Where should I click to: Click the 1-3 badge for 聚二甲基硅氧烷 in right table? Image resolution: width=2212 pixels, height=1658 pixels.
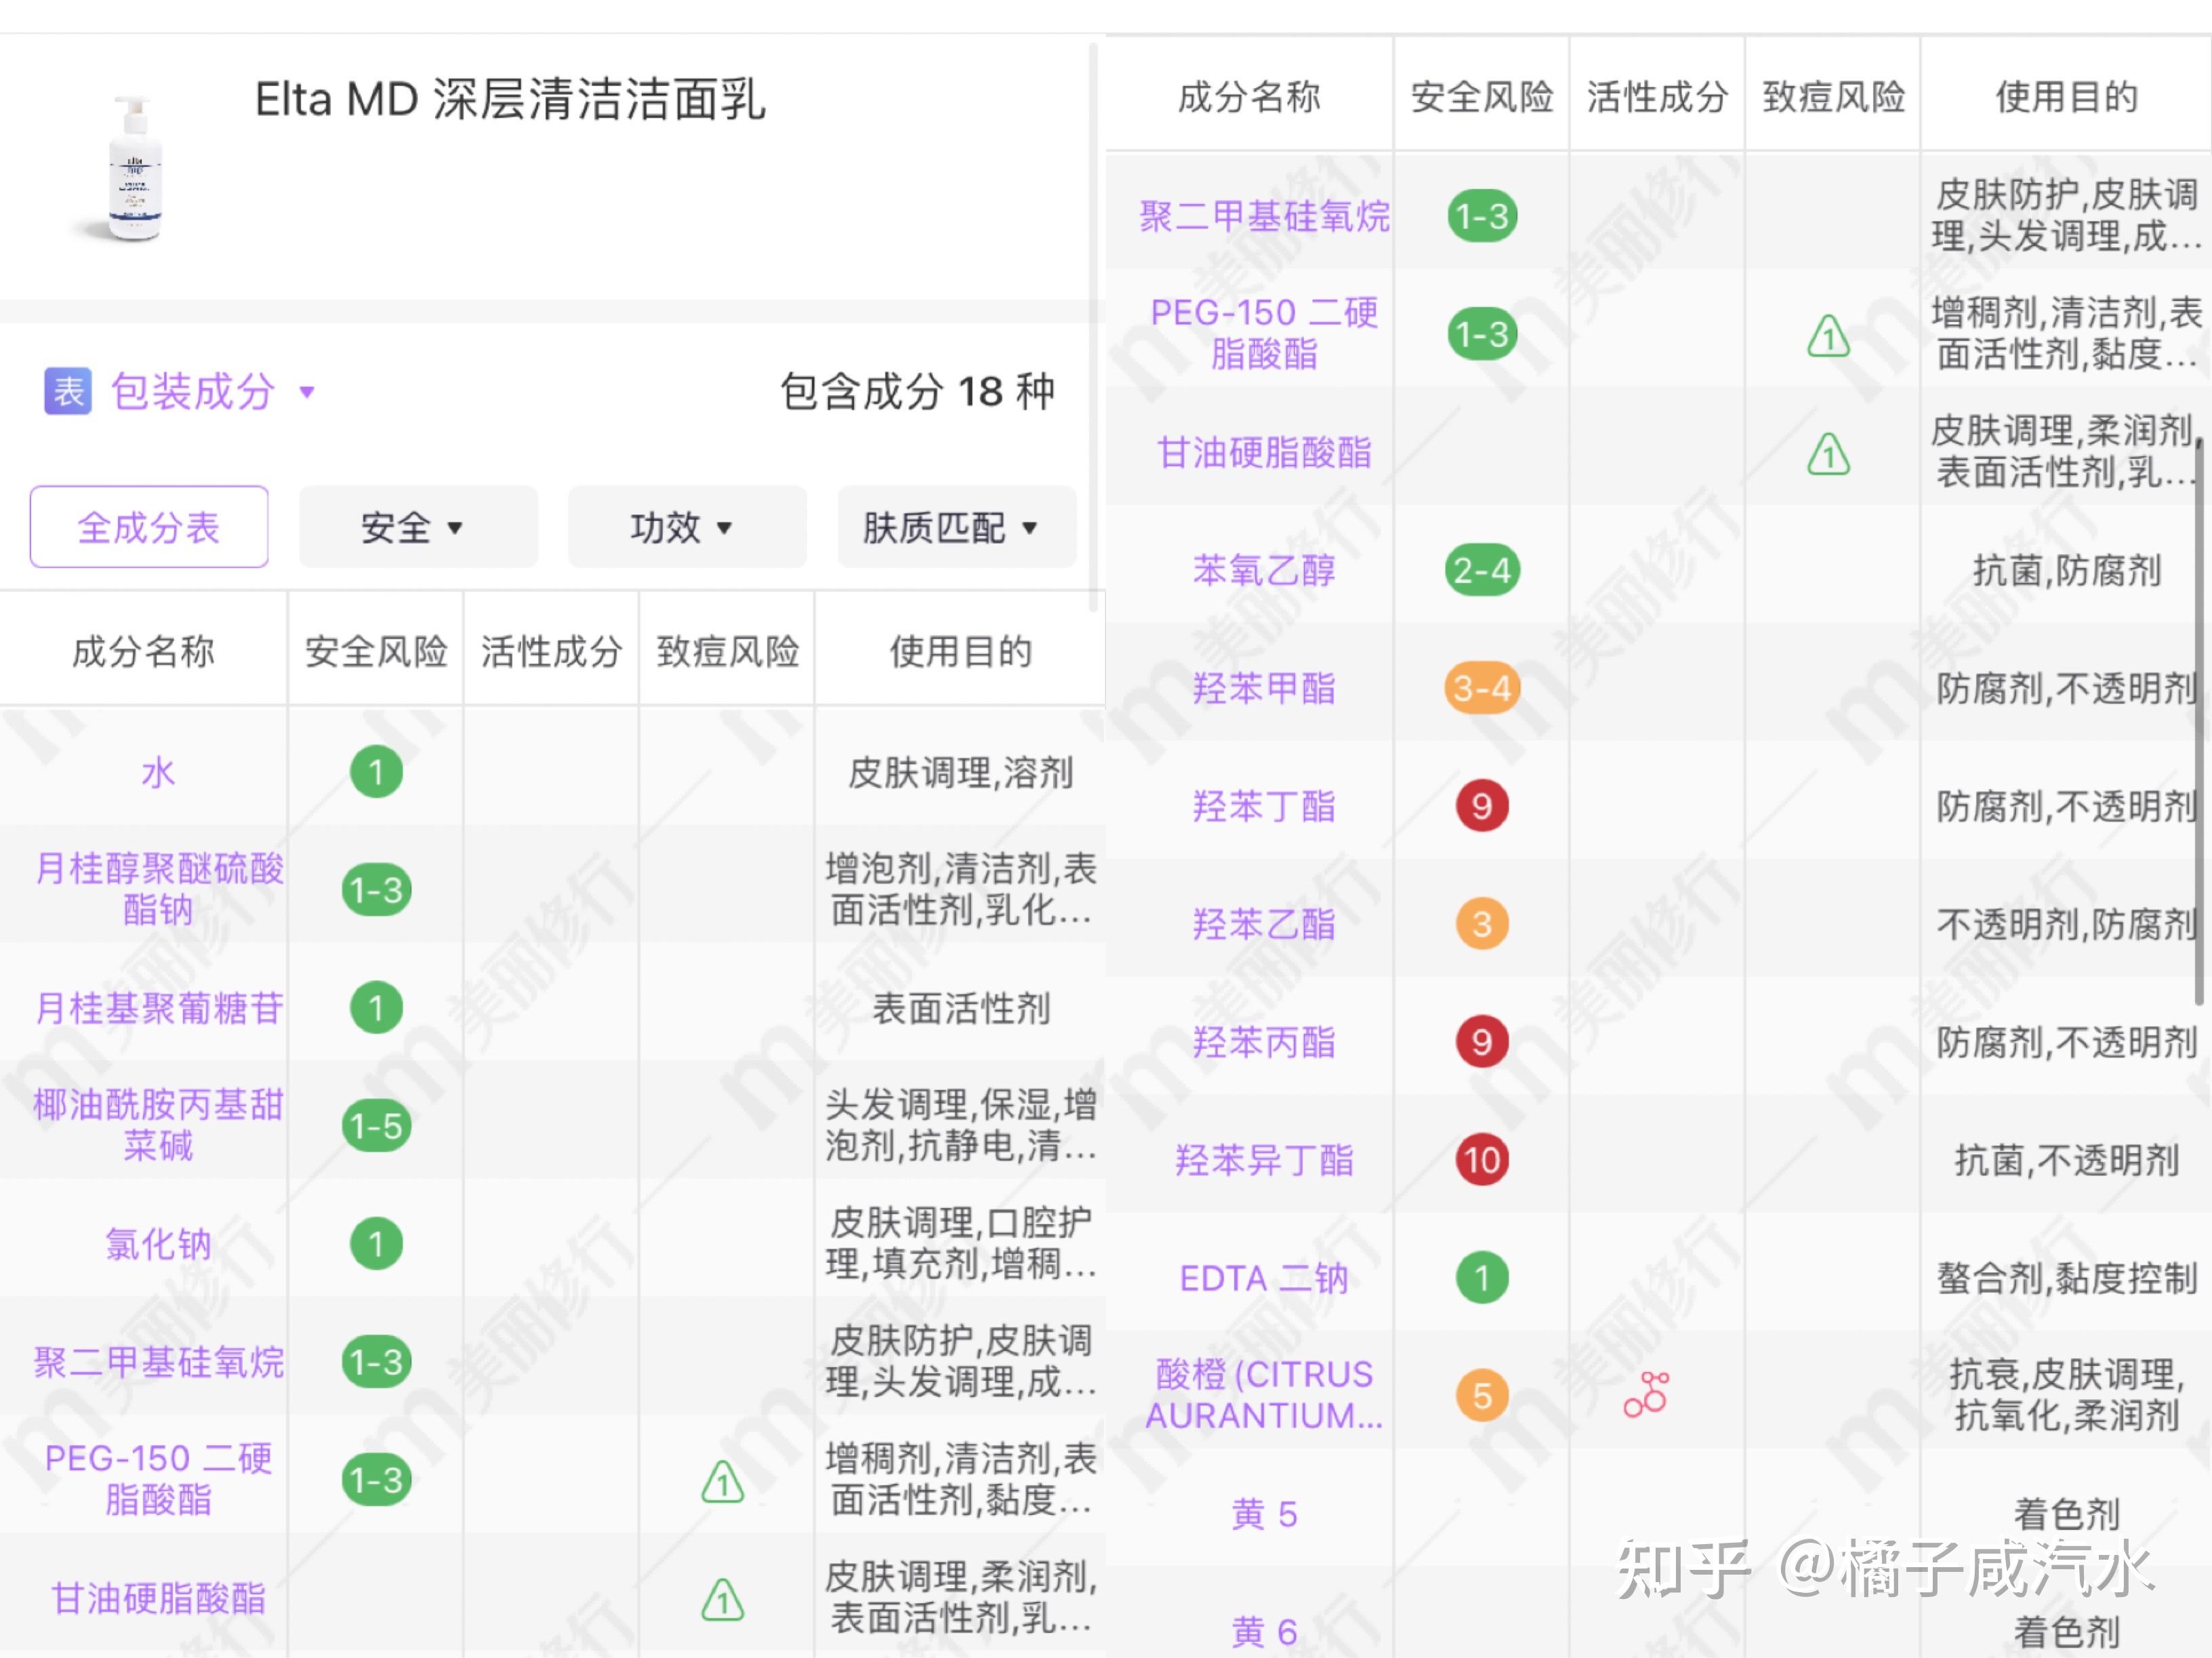click(1482, 216)
